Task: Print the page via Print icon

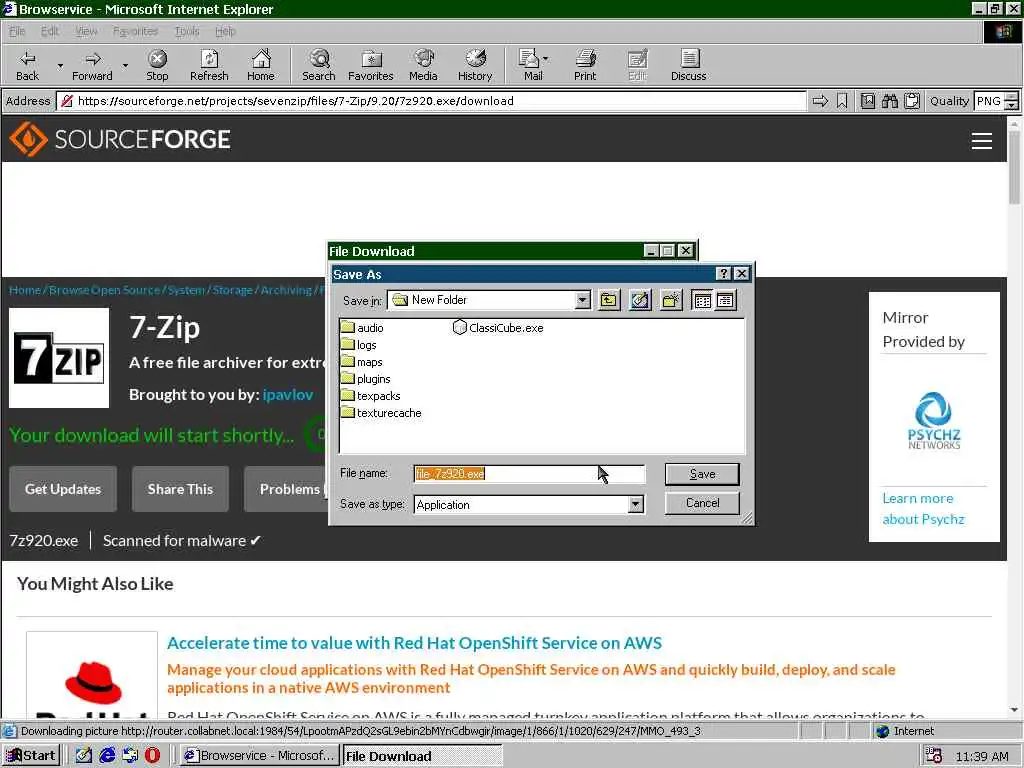Action: 585,65
